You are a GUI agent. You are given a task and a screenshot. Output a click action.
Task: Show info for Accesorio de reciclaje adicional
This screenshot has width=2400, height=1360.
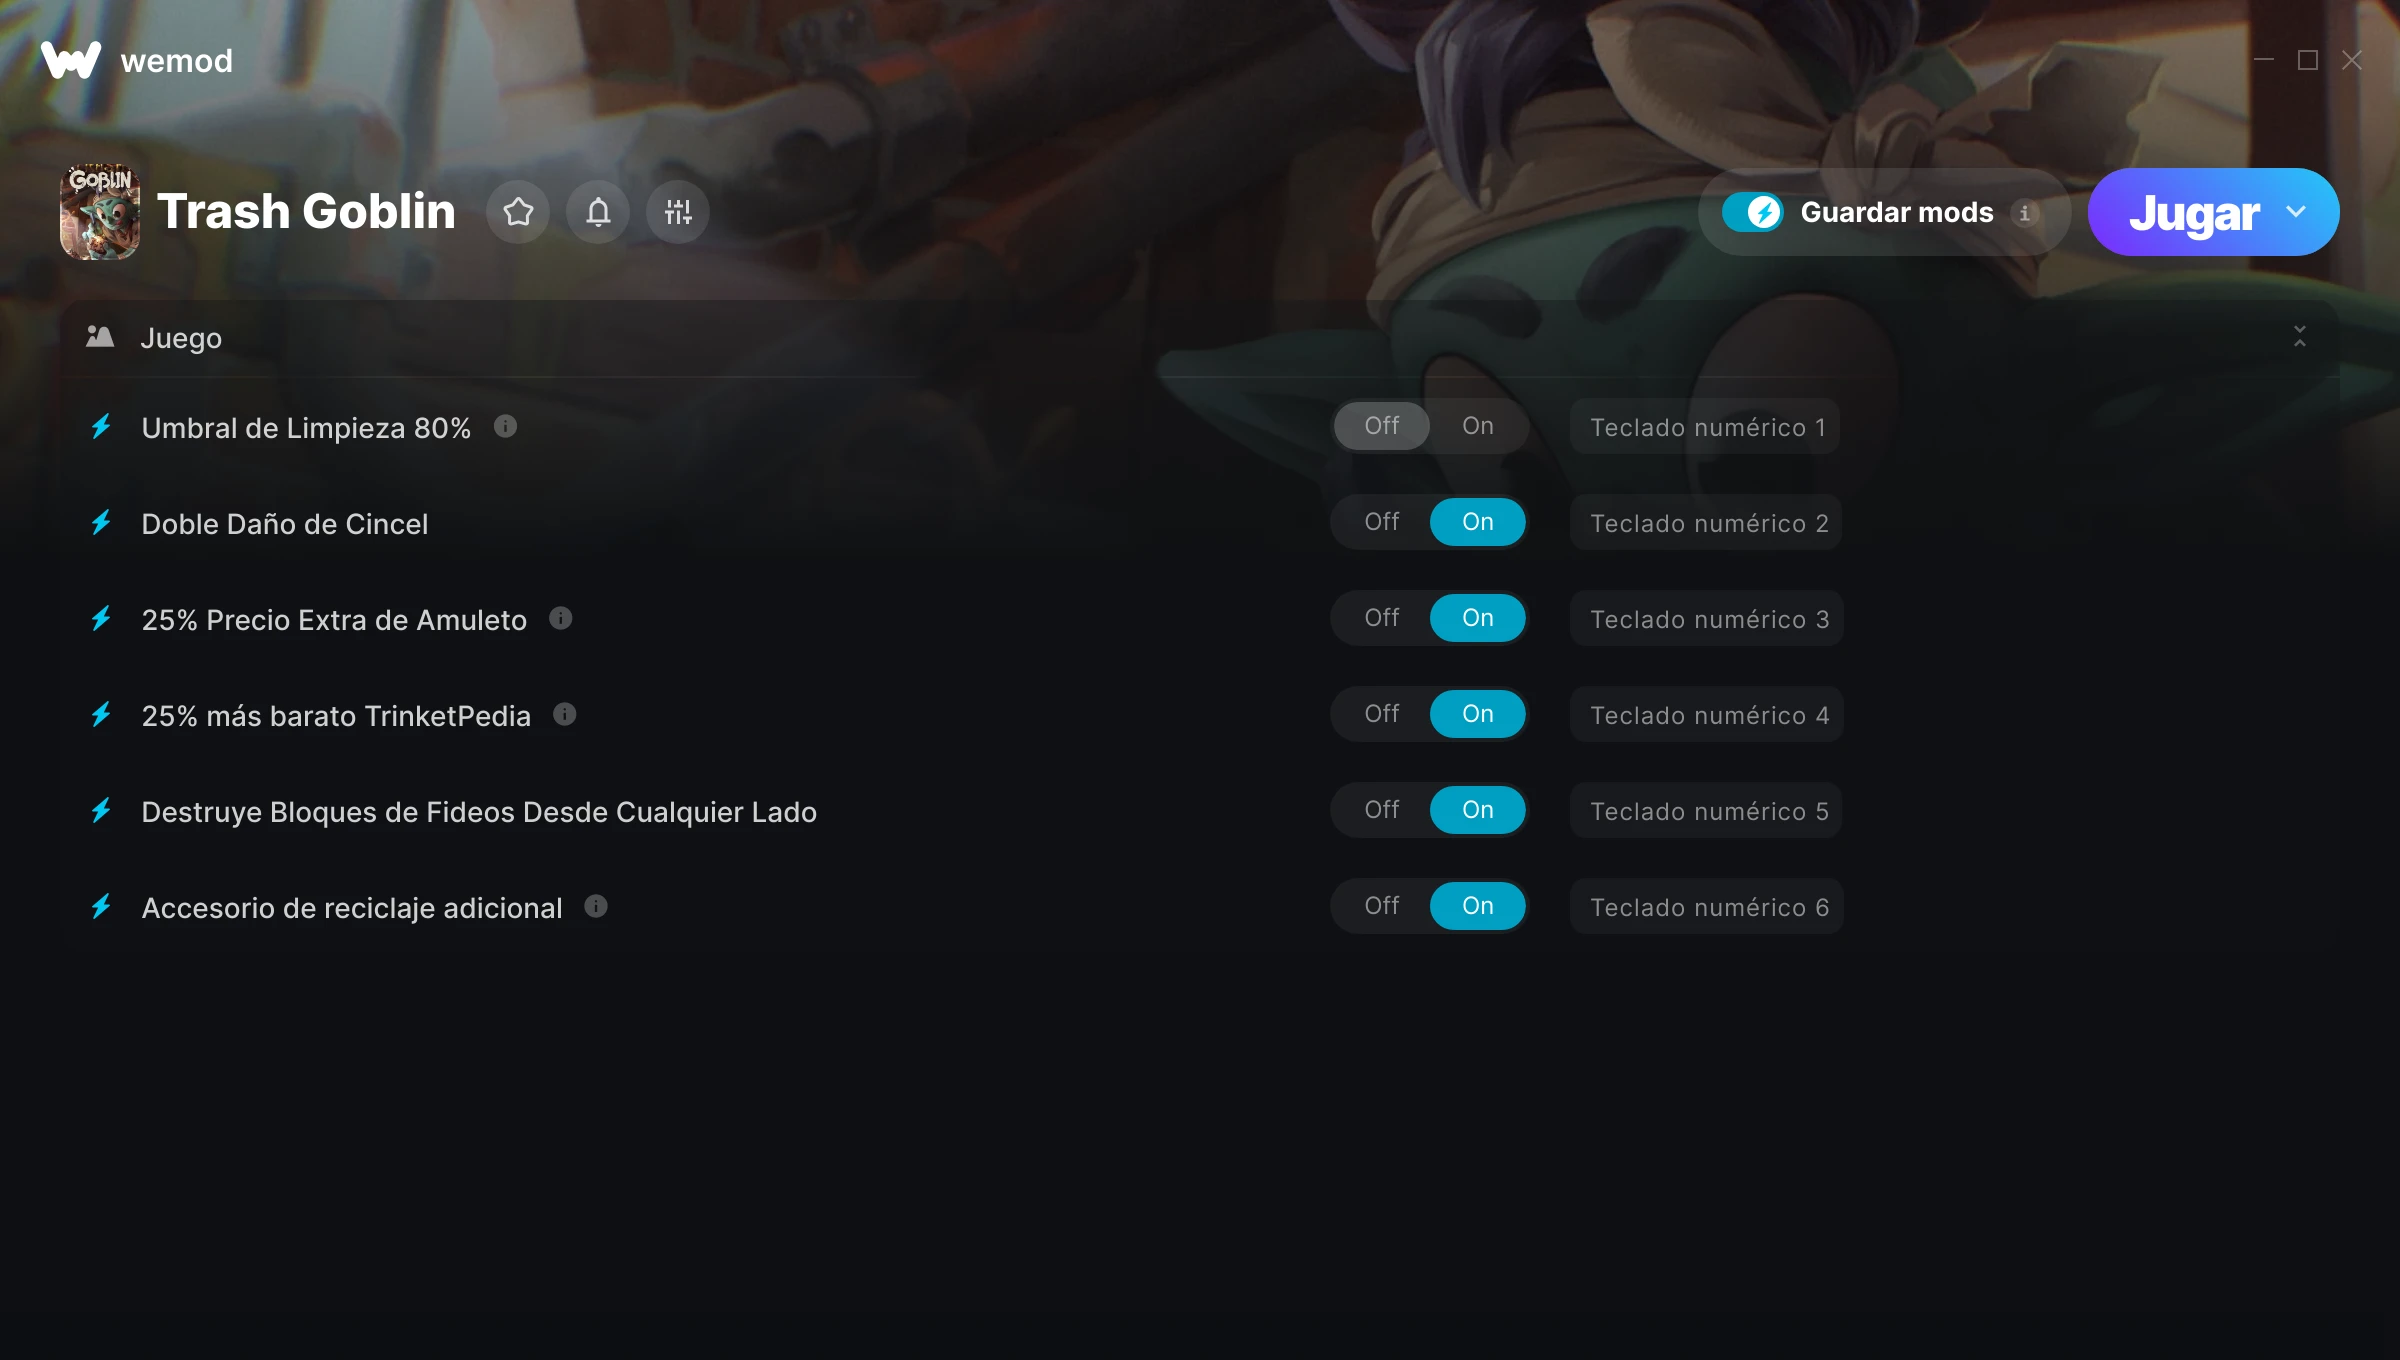596,907
